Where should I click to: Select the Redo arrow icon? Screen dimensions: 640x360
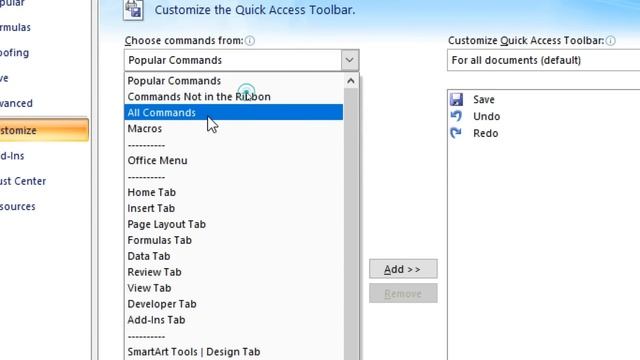tap(456, 133)
